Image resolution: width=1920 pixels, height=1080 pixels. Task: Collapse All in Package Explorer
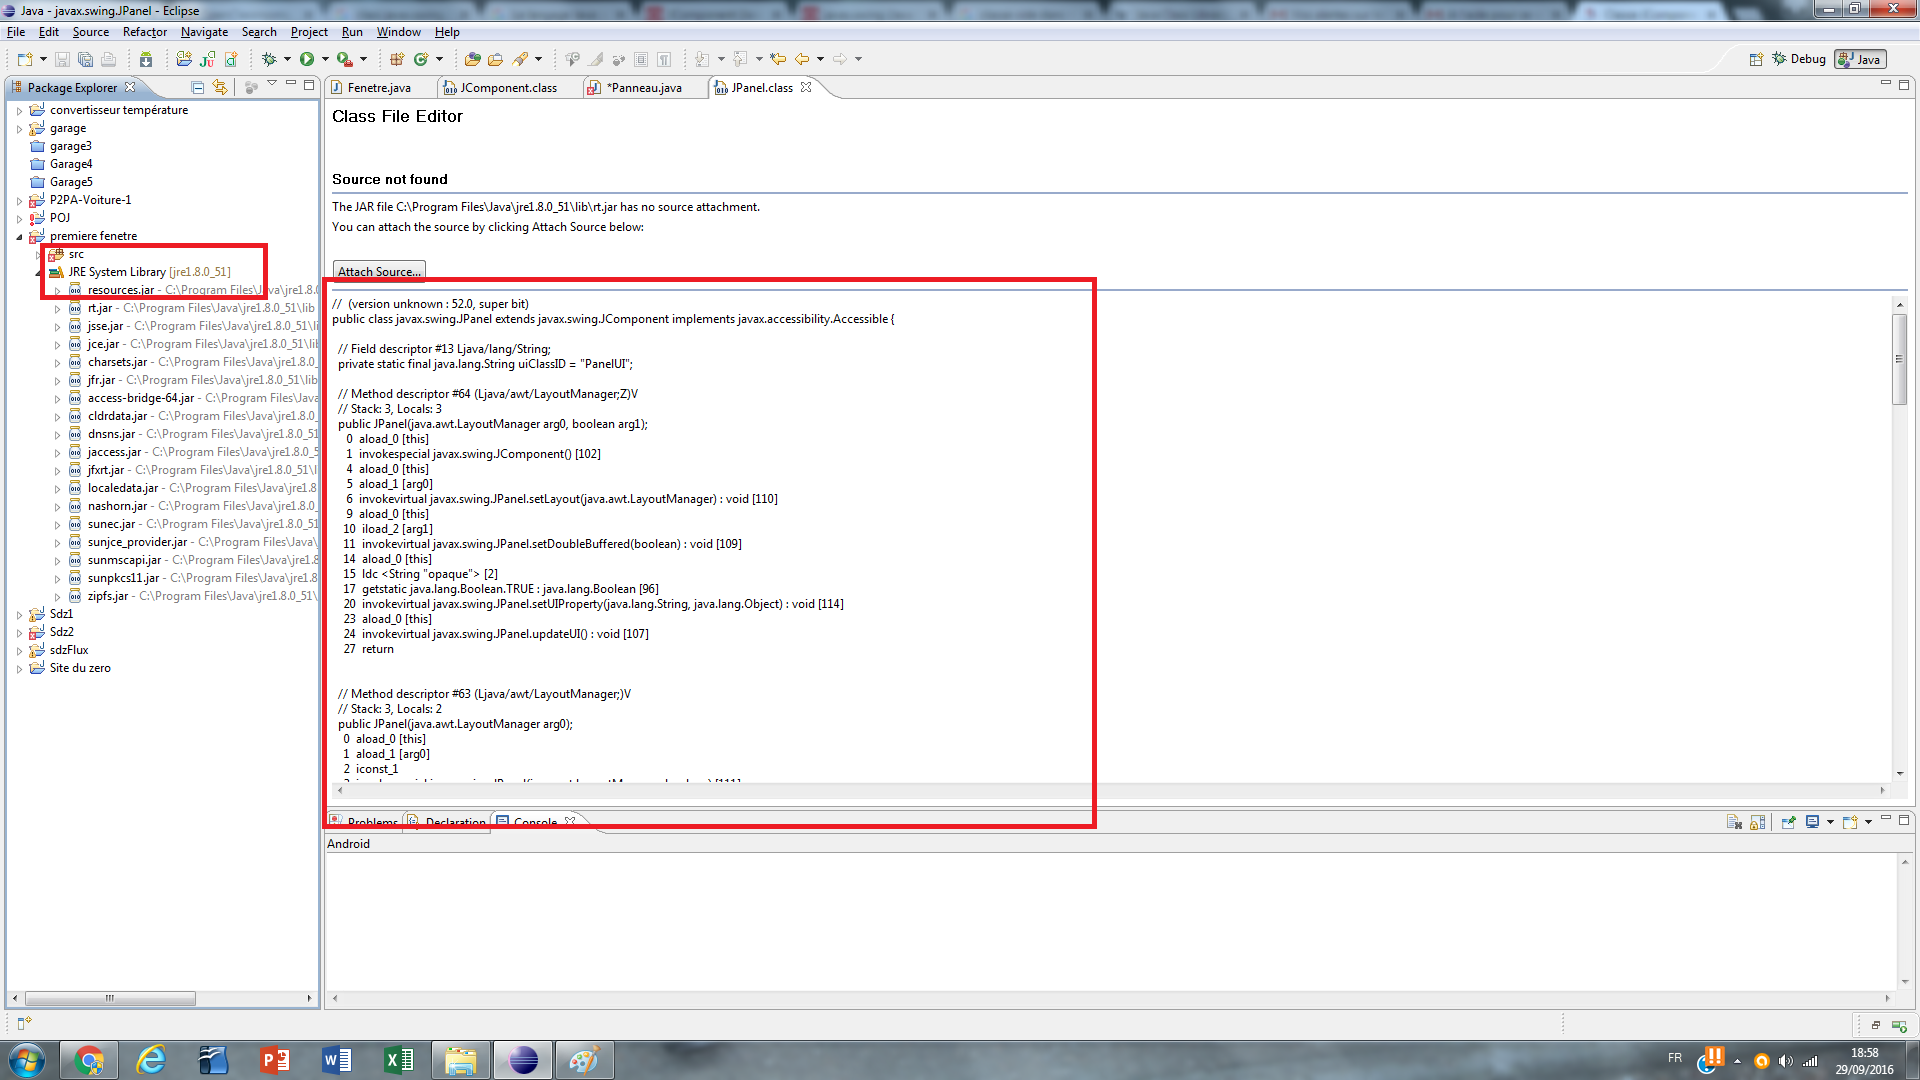pos(197,88)
